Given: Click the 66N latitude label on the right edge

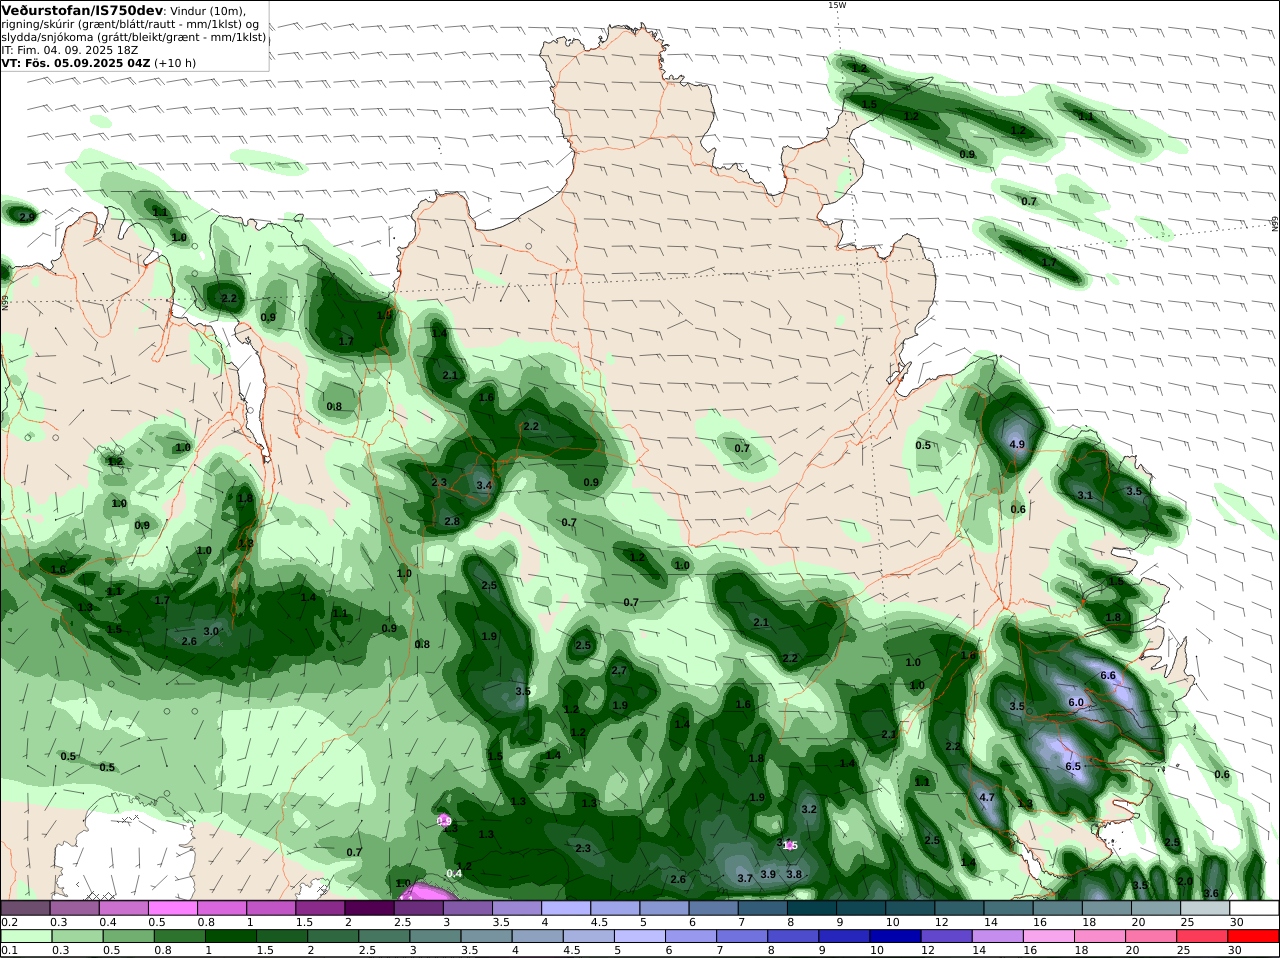Looking at the screenshot, I should [x=1275, y=224].
